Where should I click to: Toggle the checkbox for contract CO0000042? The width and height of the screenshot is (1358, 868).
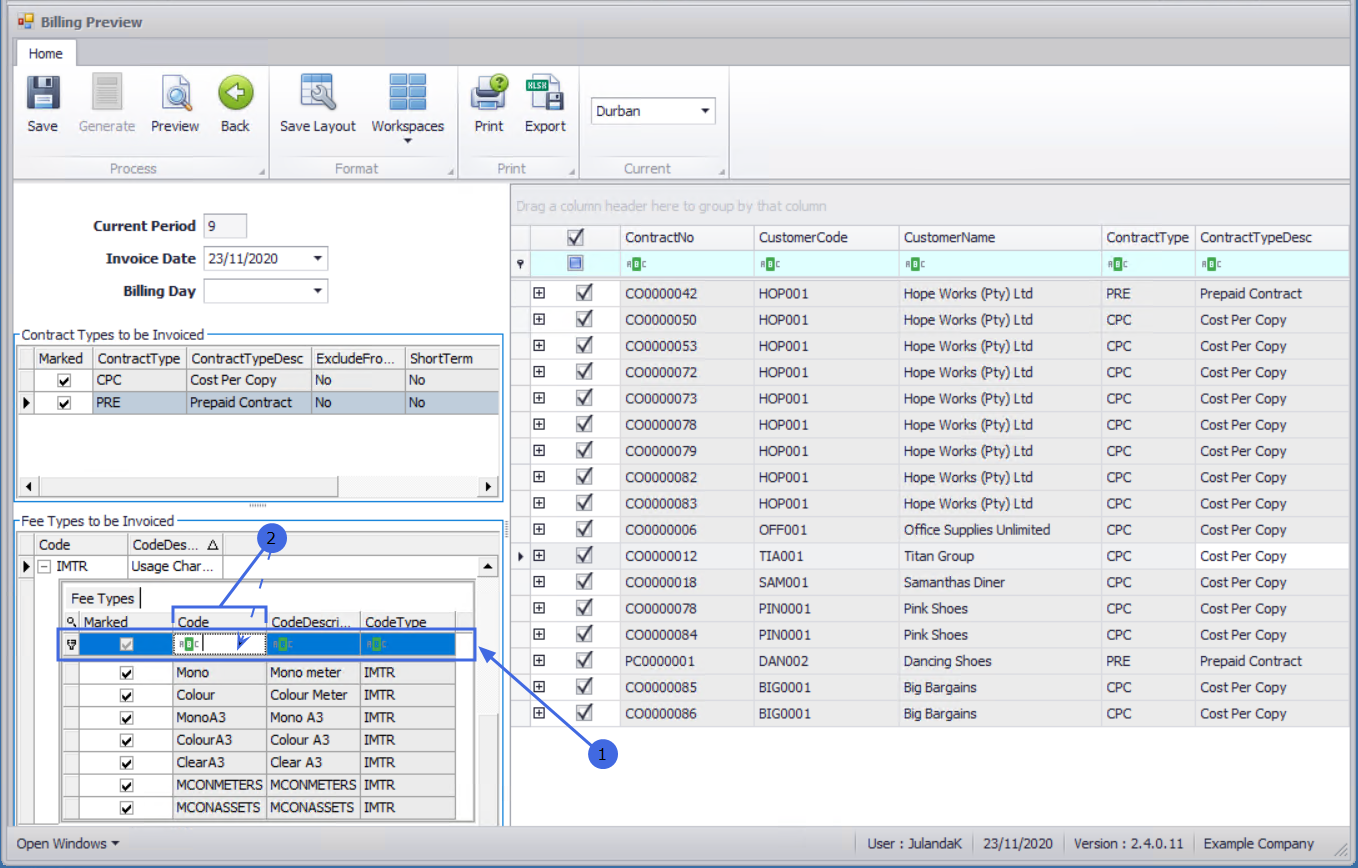click(585, 293)
